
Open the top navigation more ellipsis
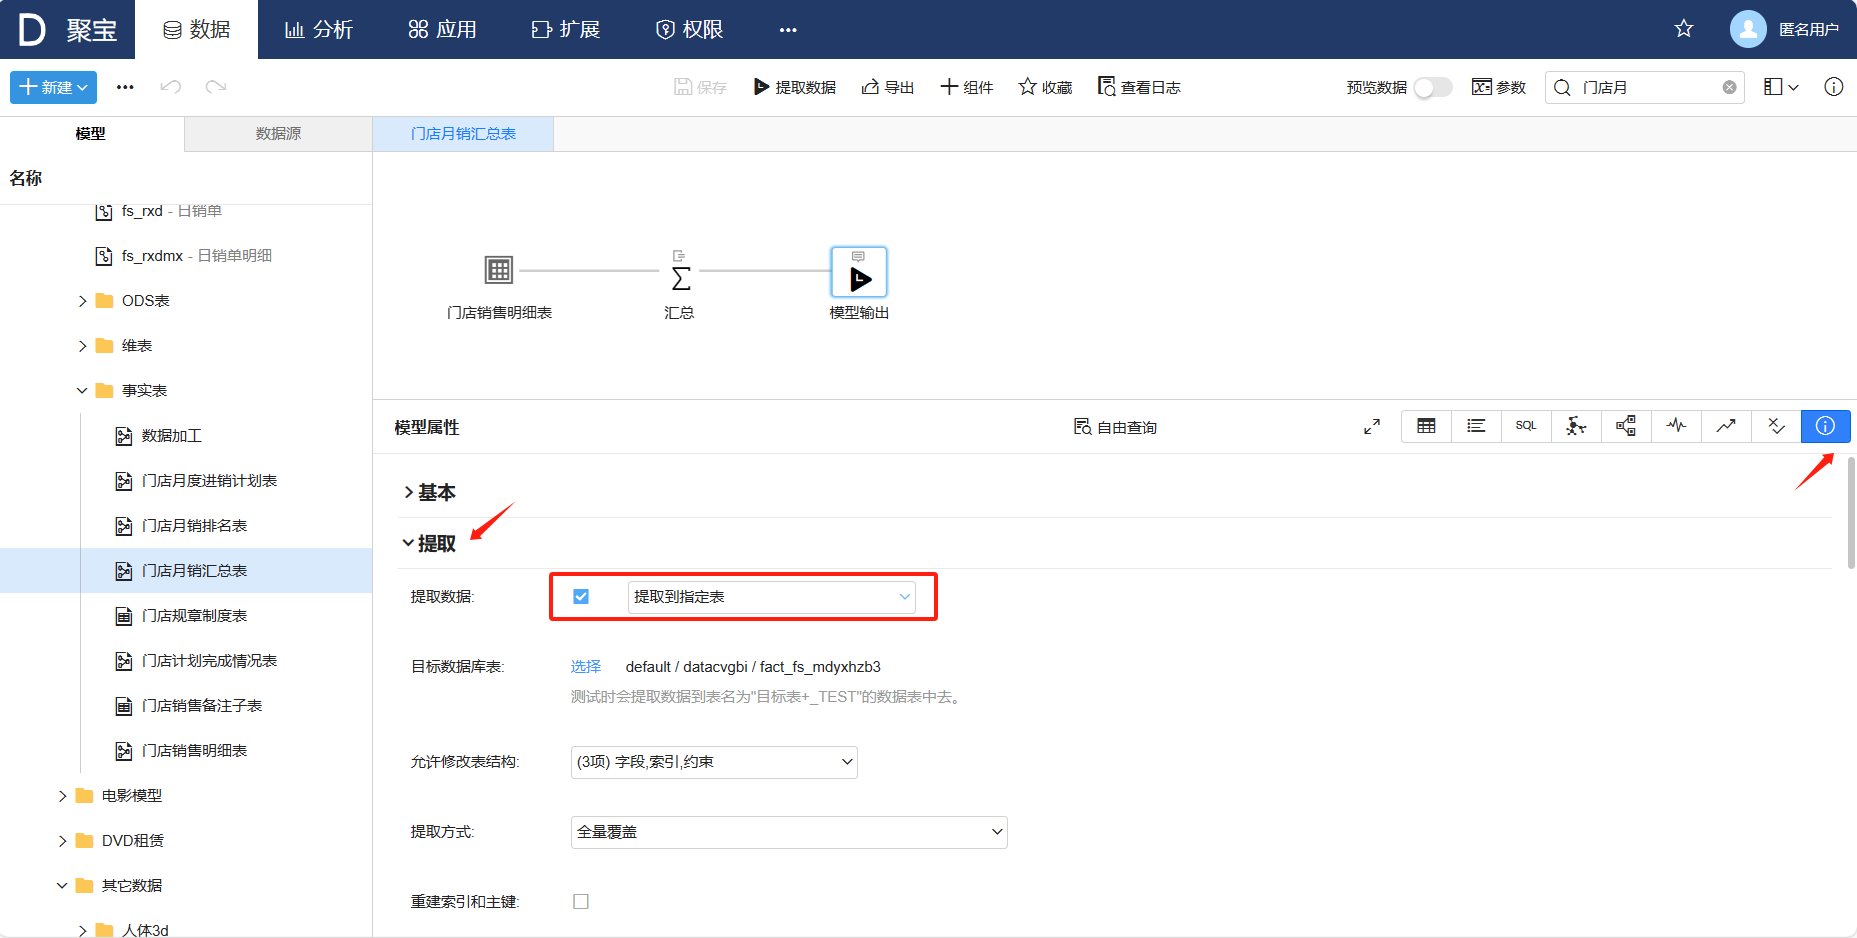point(788,29)
